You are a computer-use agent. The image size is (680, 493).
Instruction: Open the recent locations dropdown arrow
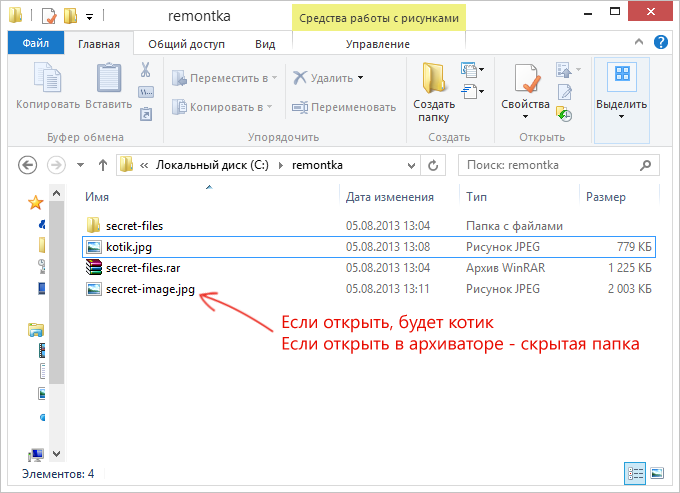click(80, 165)
